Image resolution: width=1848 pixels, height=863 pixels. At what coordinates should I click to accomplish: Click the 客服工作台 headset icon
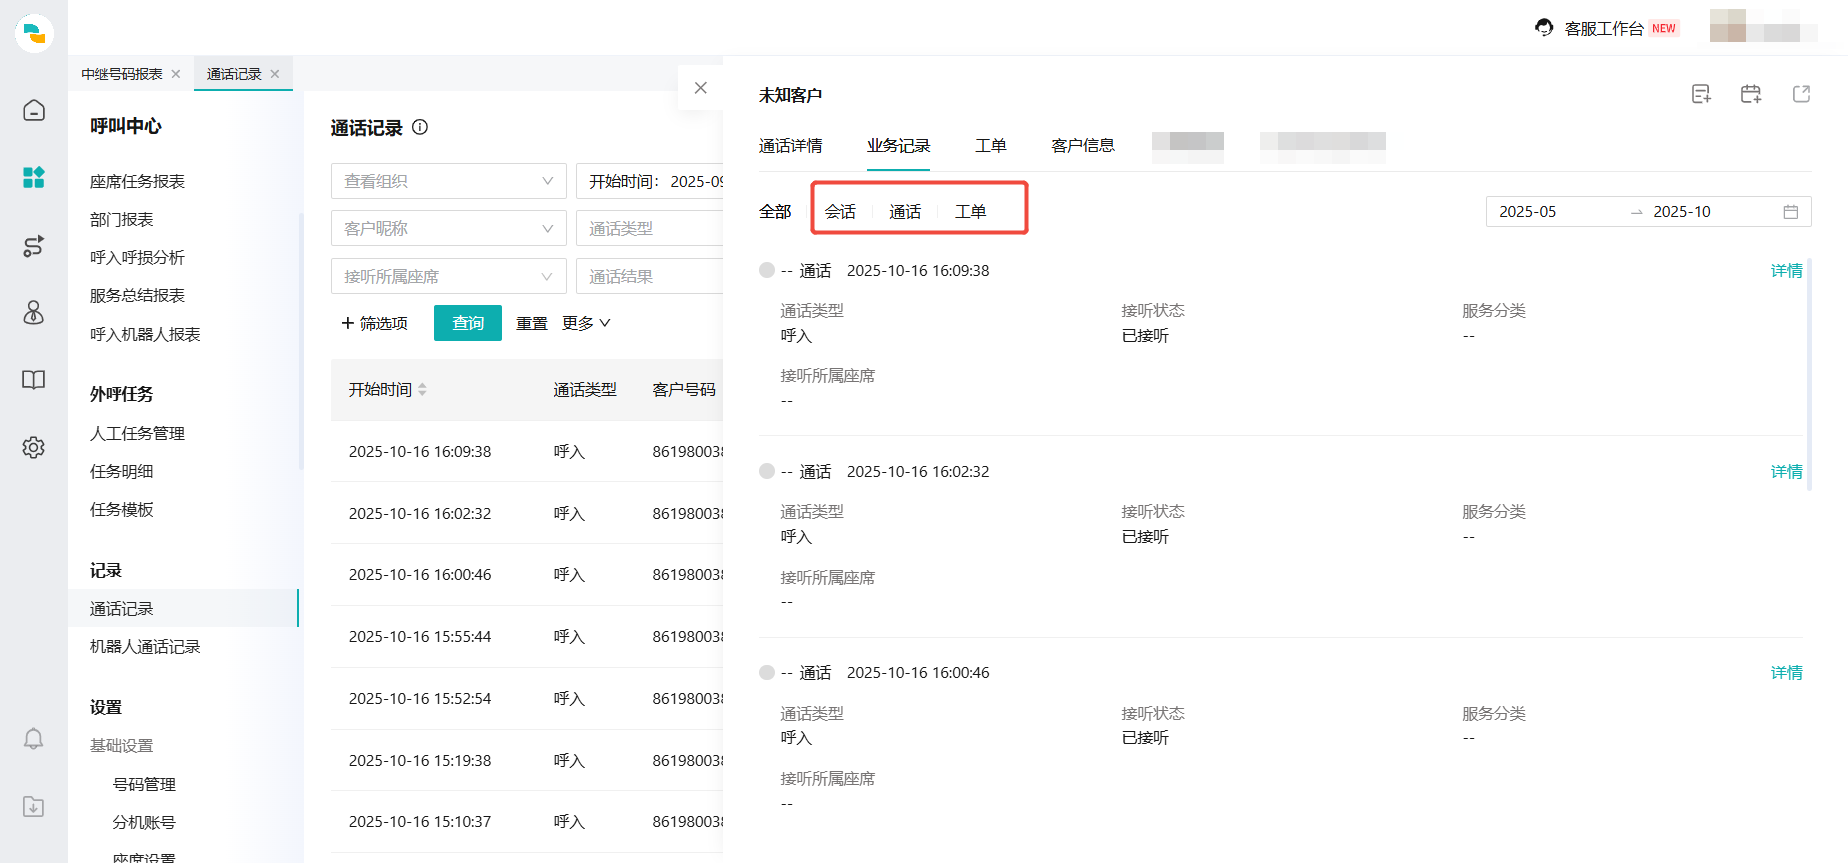(x=1545, y=28)
